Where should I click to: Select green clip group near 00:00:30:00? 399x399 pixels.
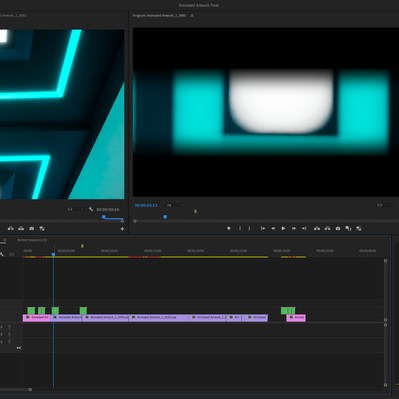pyautogui.click(x=288, y=311)
